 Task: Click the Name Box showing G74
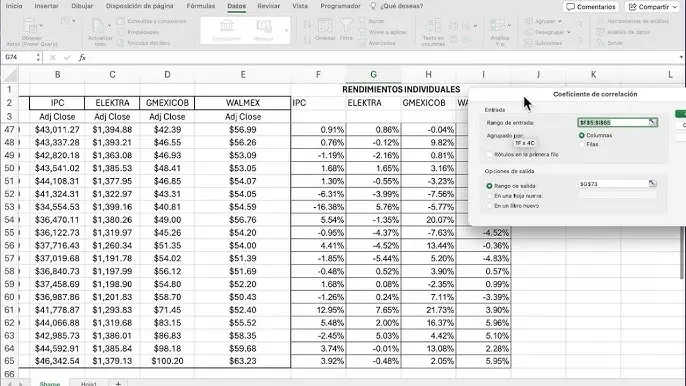pyautogui.click(x=18, y=57)
